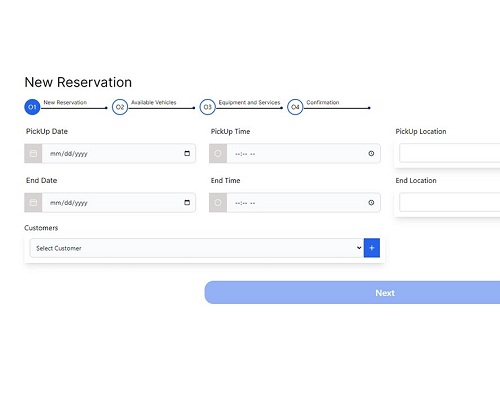
Task: Focus the PickUp Location field
Action: click(450, 153)
